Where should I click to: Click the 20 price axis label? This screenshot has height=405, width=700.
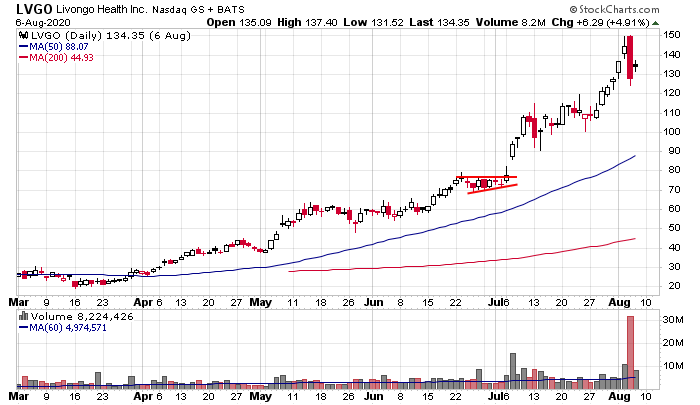pos(674,286)
